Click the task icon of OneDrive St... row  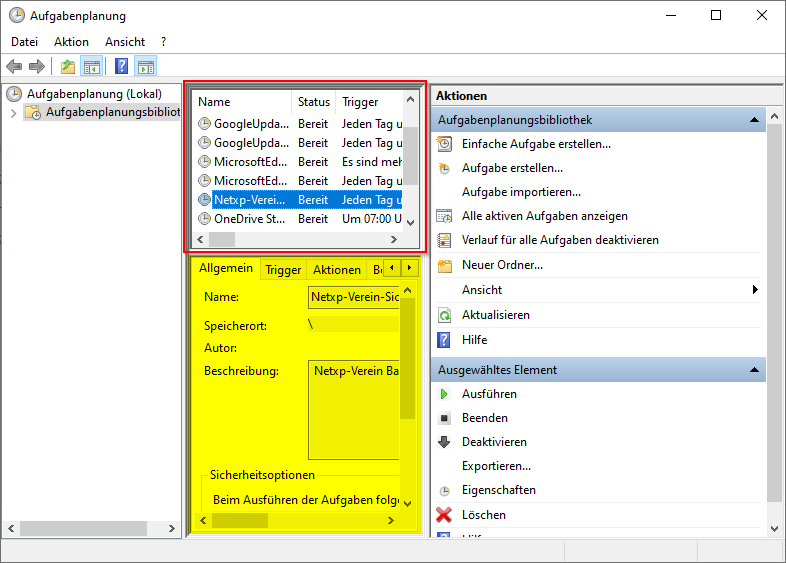tap(204, 219)
